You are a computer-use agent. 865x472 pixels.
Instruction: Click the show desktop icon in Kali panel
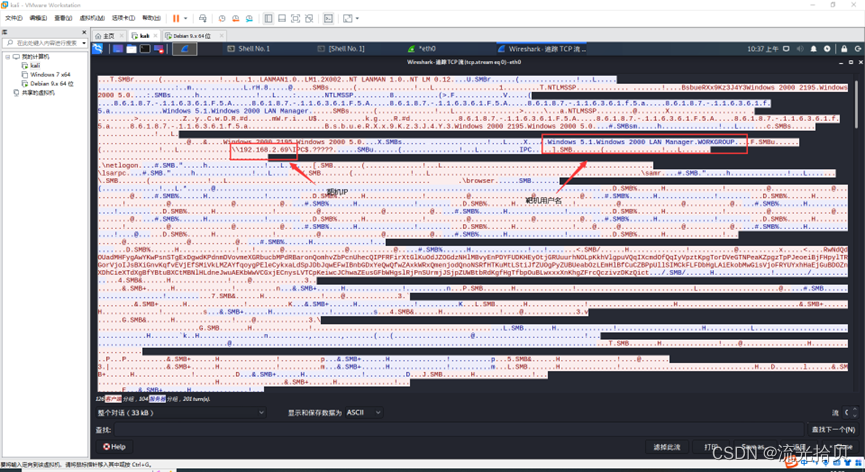coord(118,49)
